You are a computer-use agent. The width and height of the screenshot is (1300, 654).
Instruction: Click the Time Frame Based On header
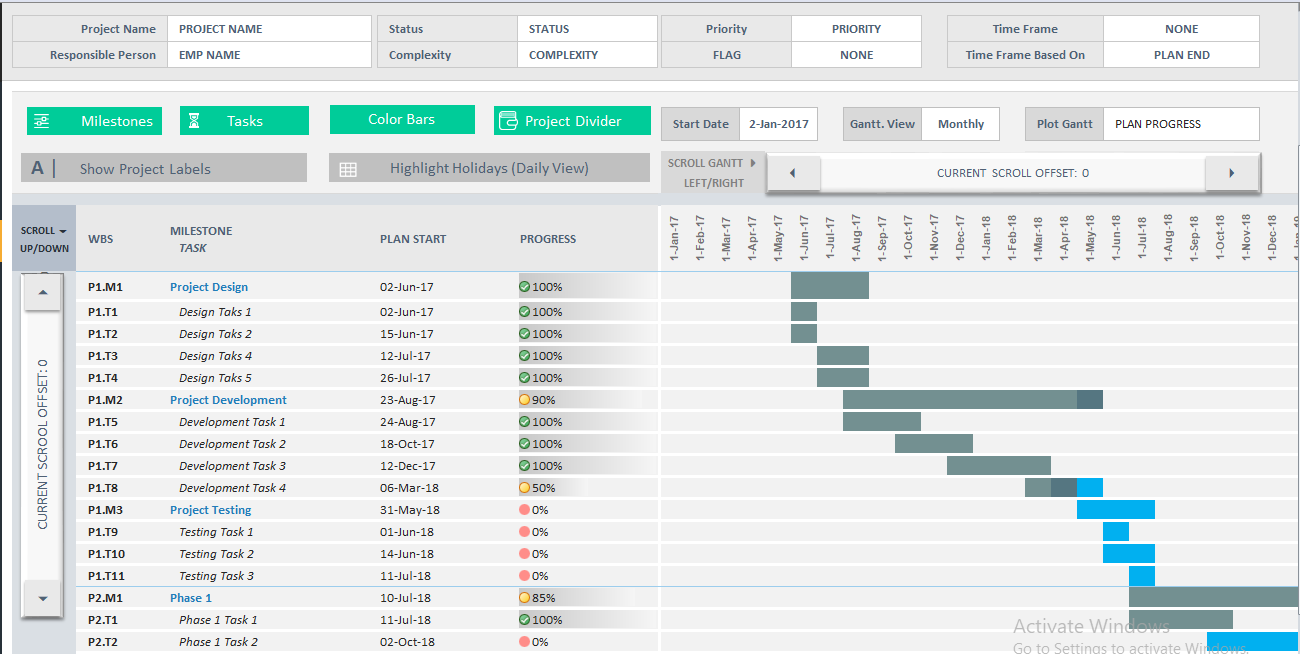pyautogui.click(x=1025, y=54)
